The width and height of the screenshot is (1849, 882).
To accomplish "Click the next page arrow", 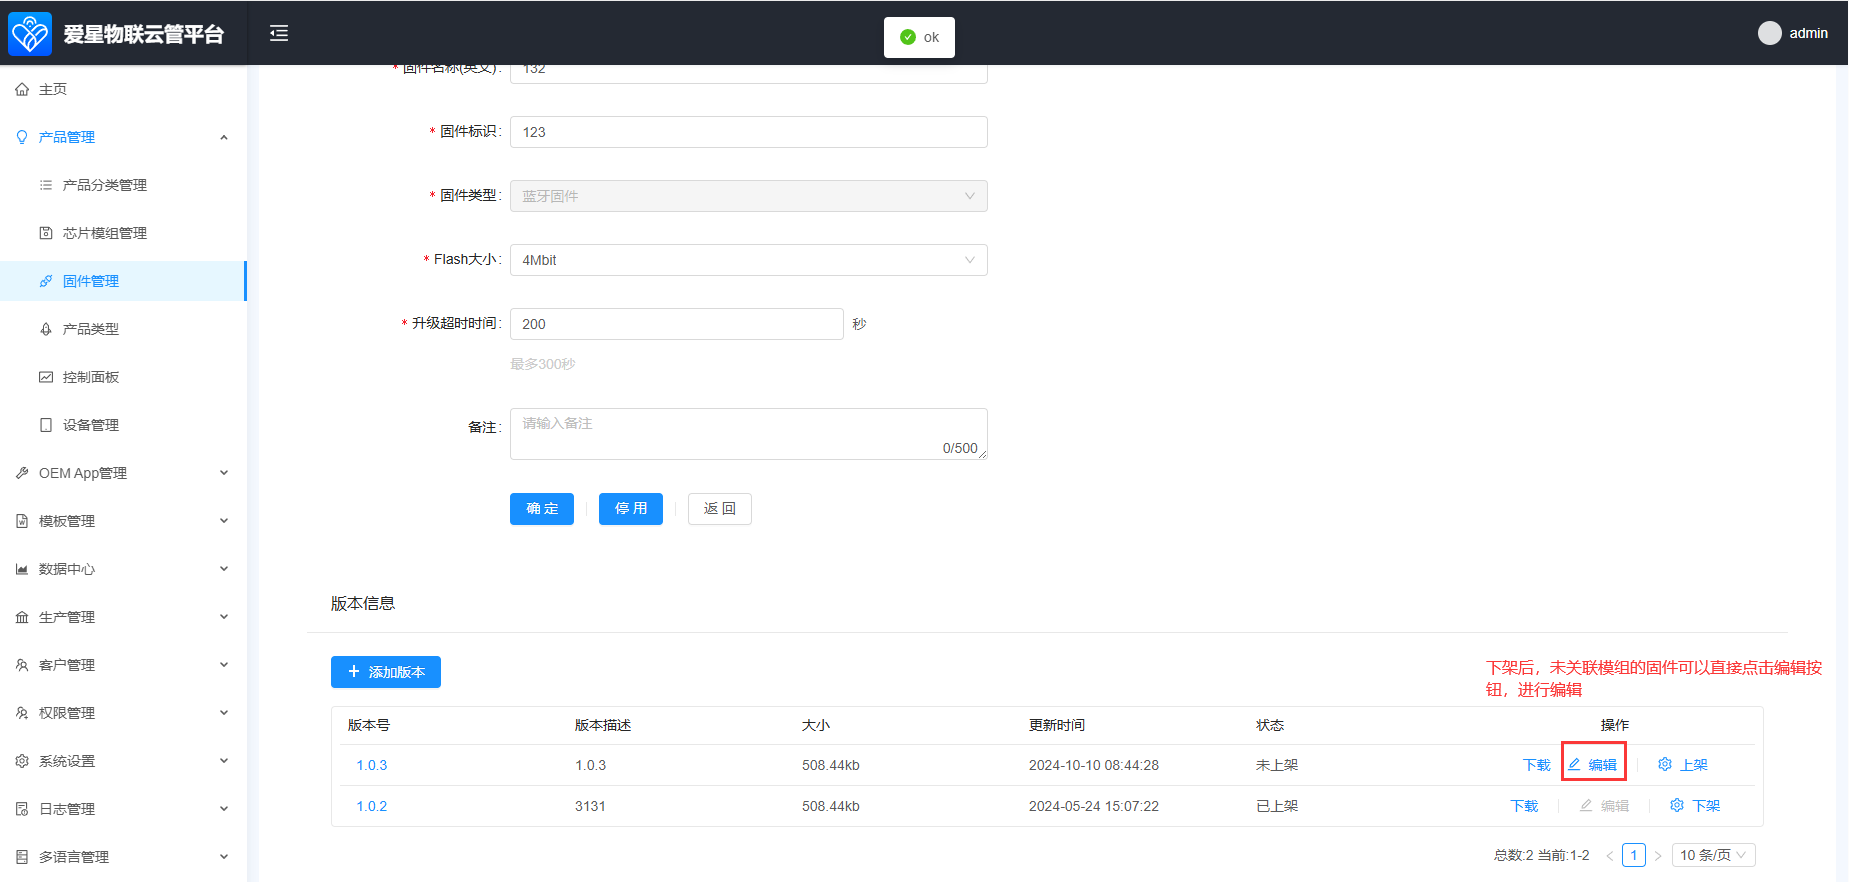I will pos(1658,856).
